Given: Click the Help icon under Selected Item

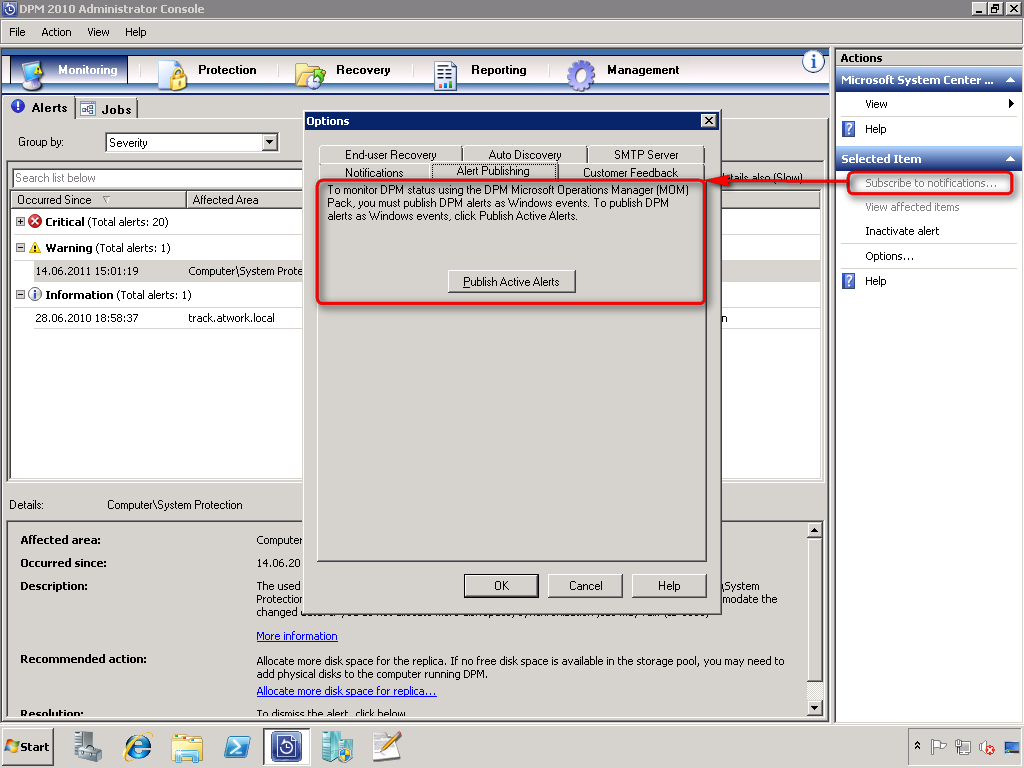Looking at the screenshot, I should pyautogui.click(x=848, y=281).
